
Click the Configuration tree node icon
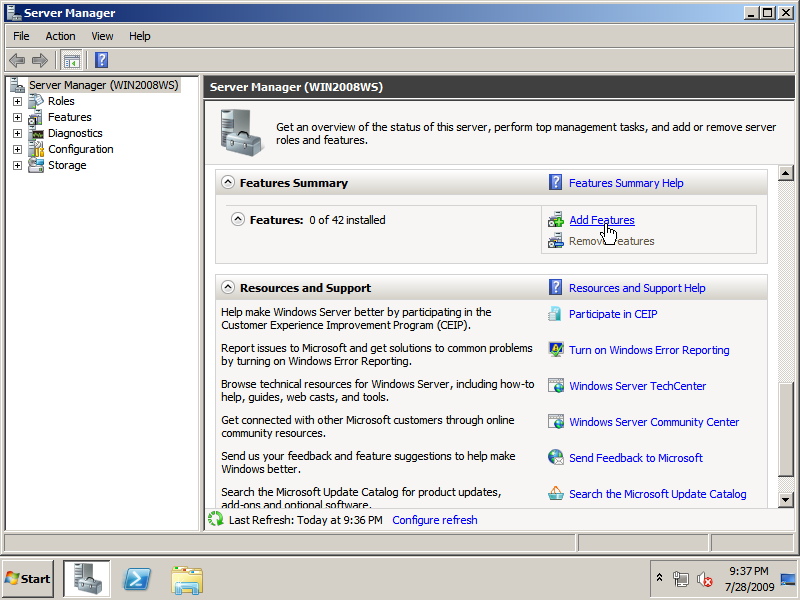(36, 149)
